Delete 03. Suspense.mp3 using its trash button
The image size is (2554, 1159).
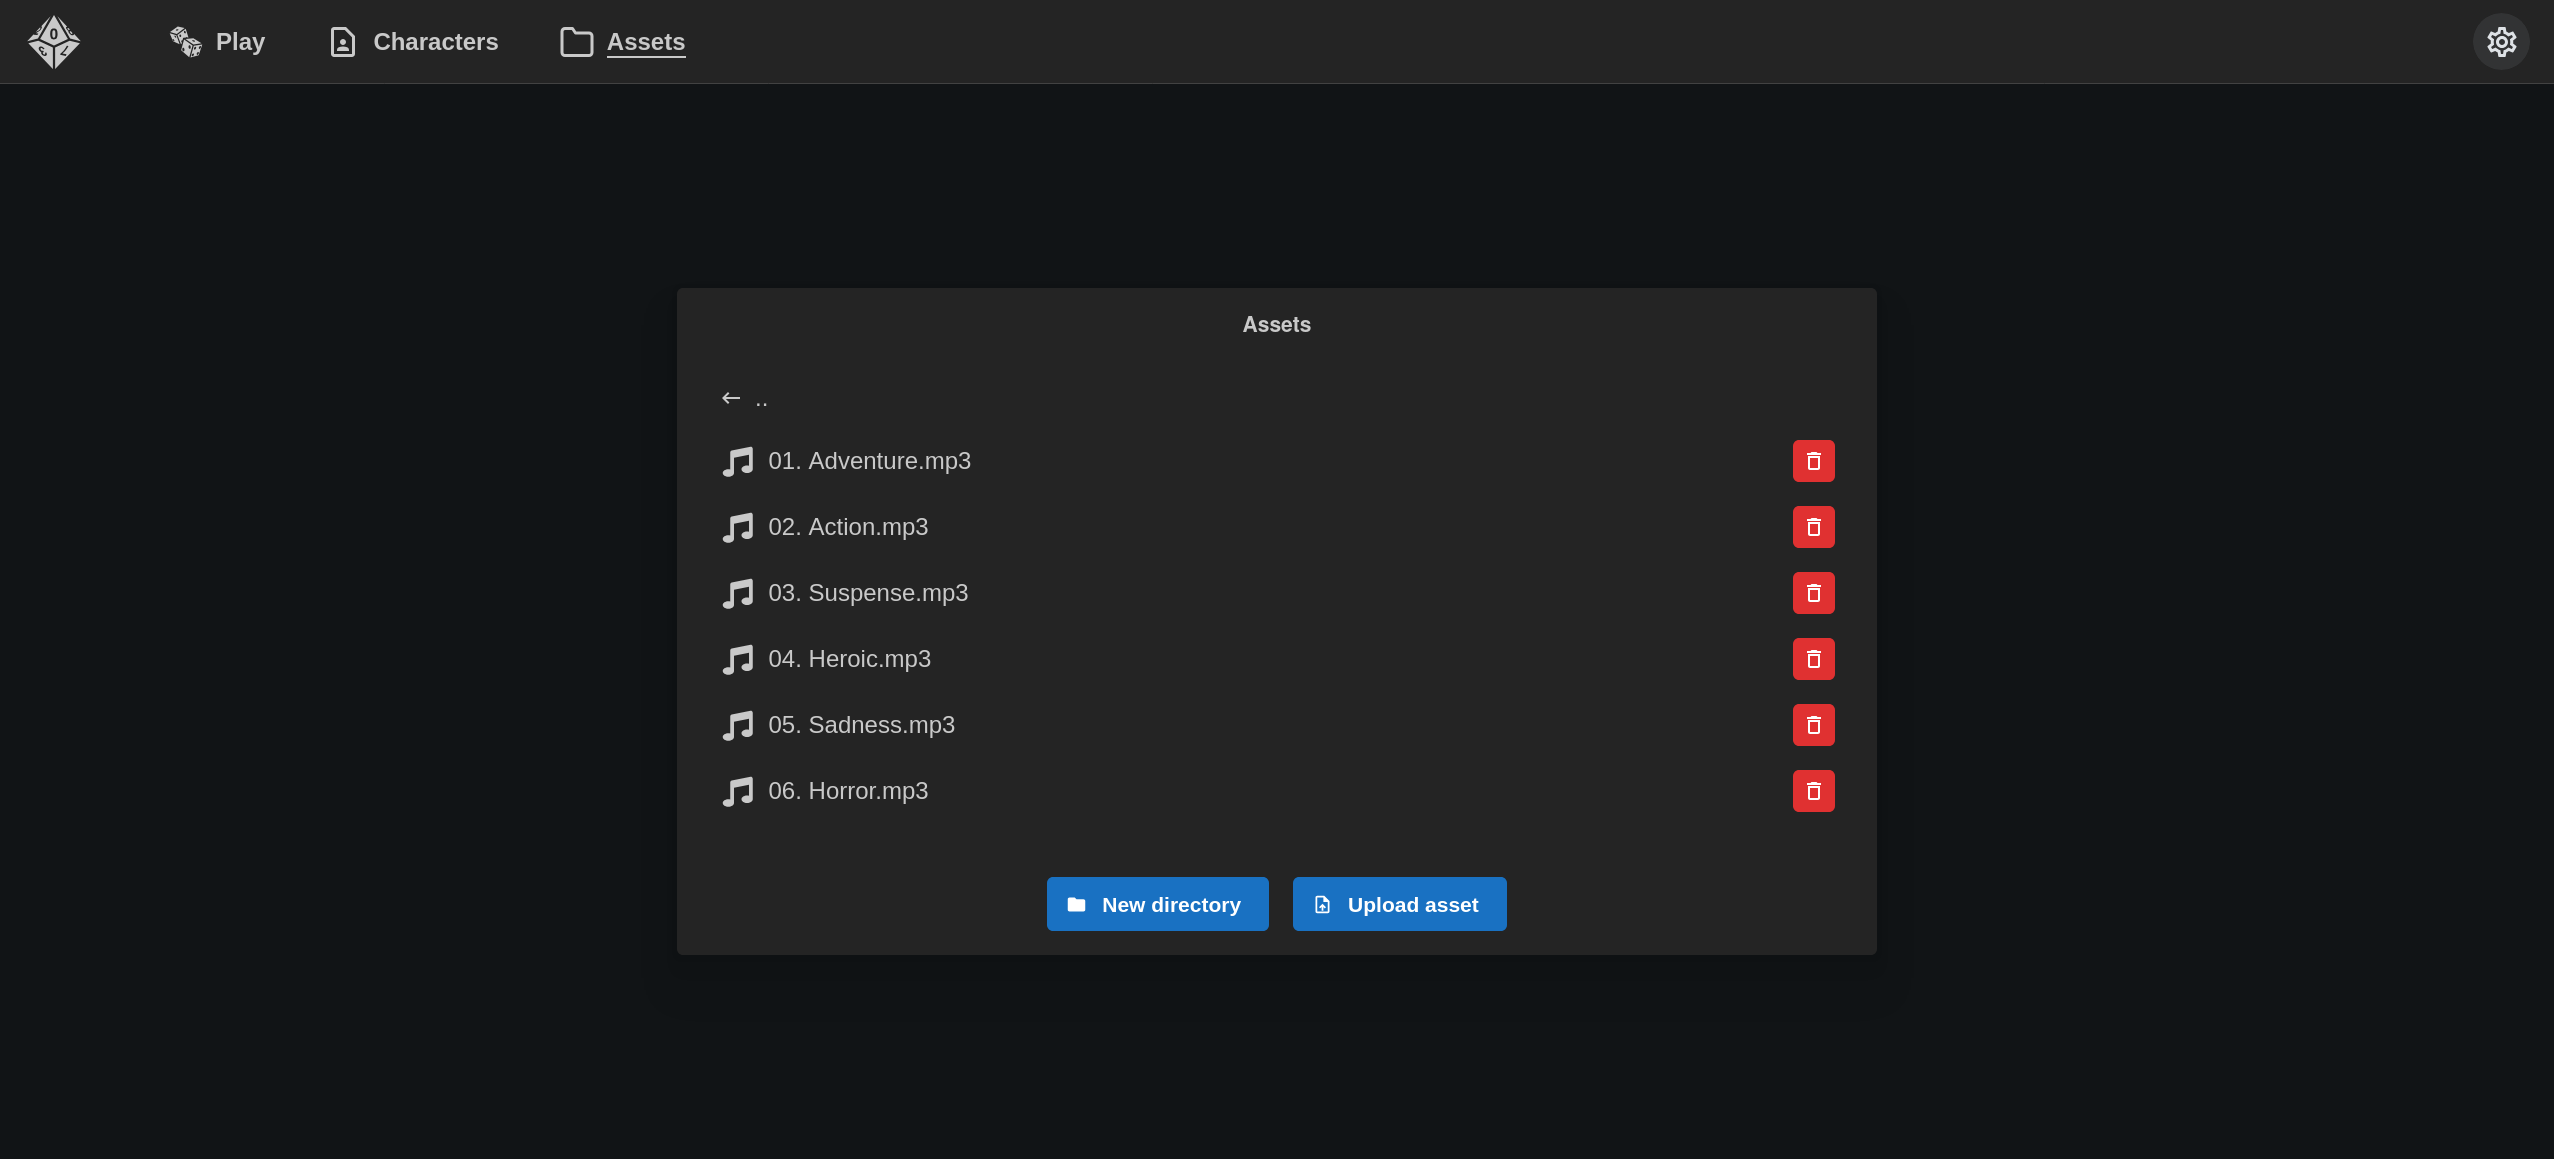pos(1812,592)
